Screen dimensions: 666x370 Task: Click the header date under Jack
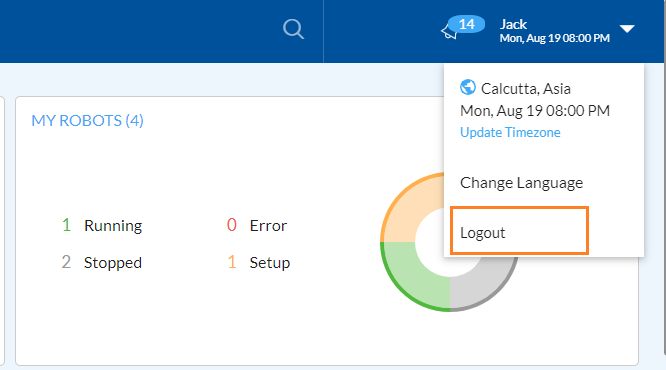tap(554, 38)
